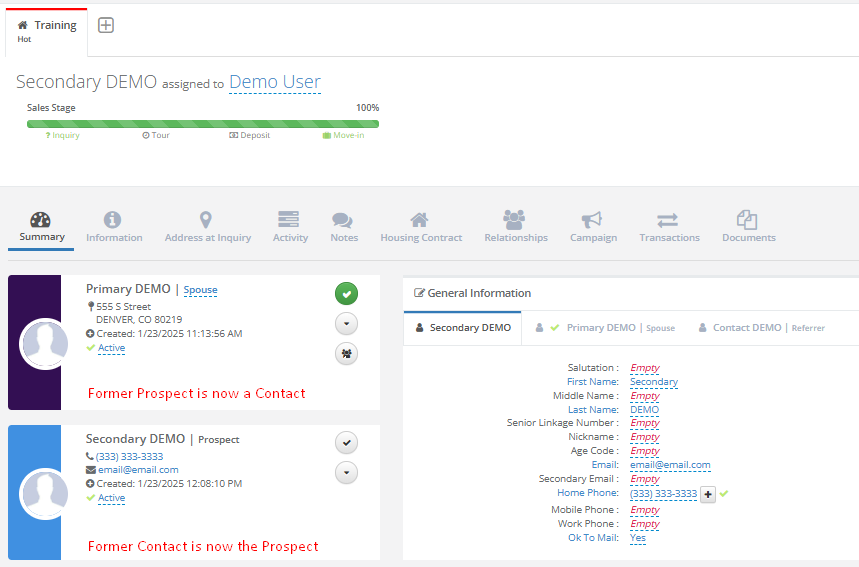Click the Relationships people group icon
The width and height of the screenshot is (859, 567).
click(x=514, y=219)
